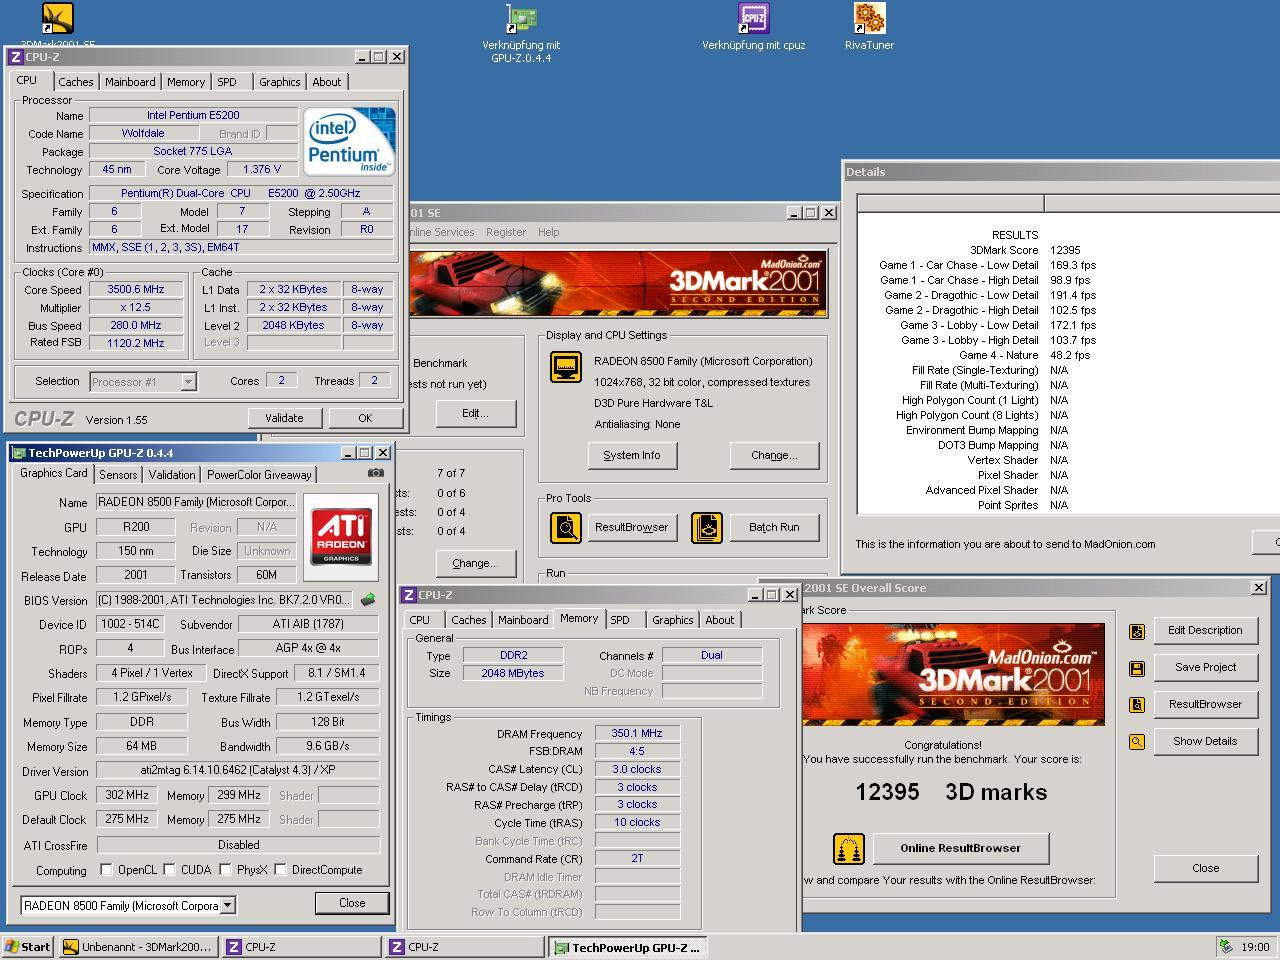Screen dimensions: 1280x960
Task: Open the Help menu in 3DMark2001 SE
Action: point(548,232)
